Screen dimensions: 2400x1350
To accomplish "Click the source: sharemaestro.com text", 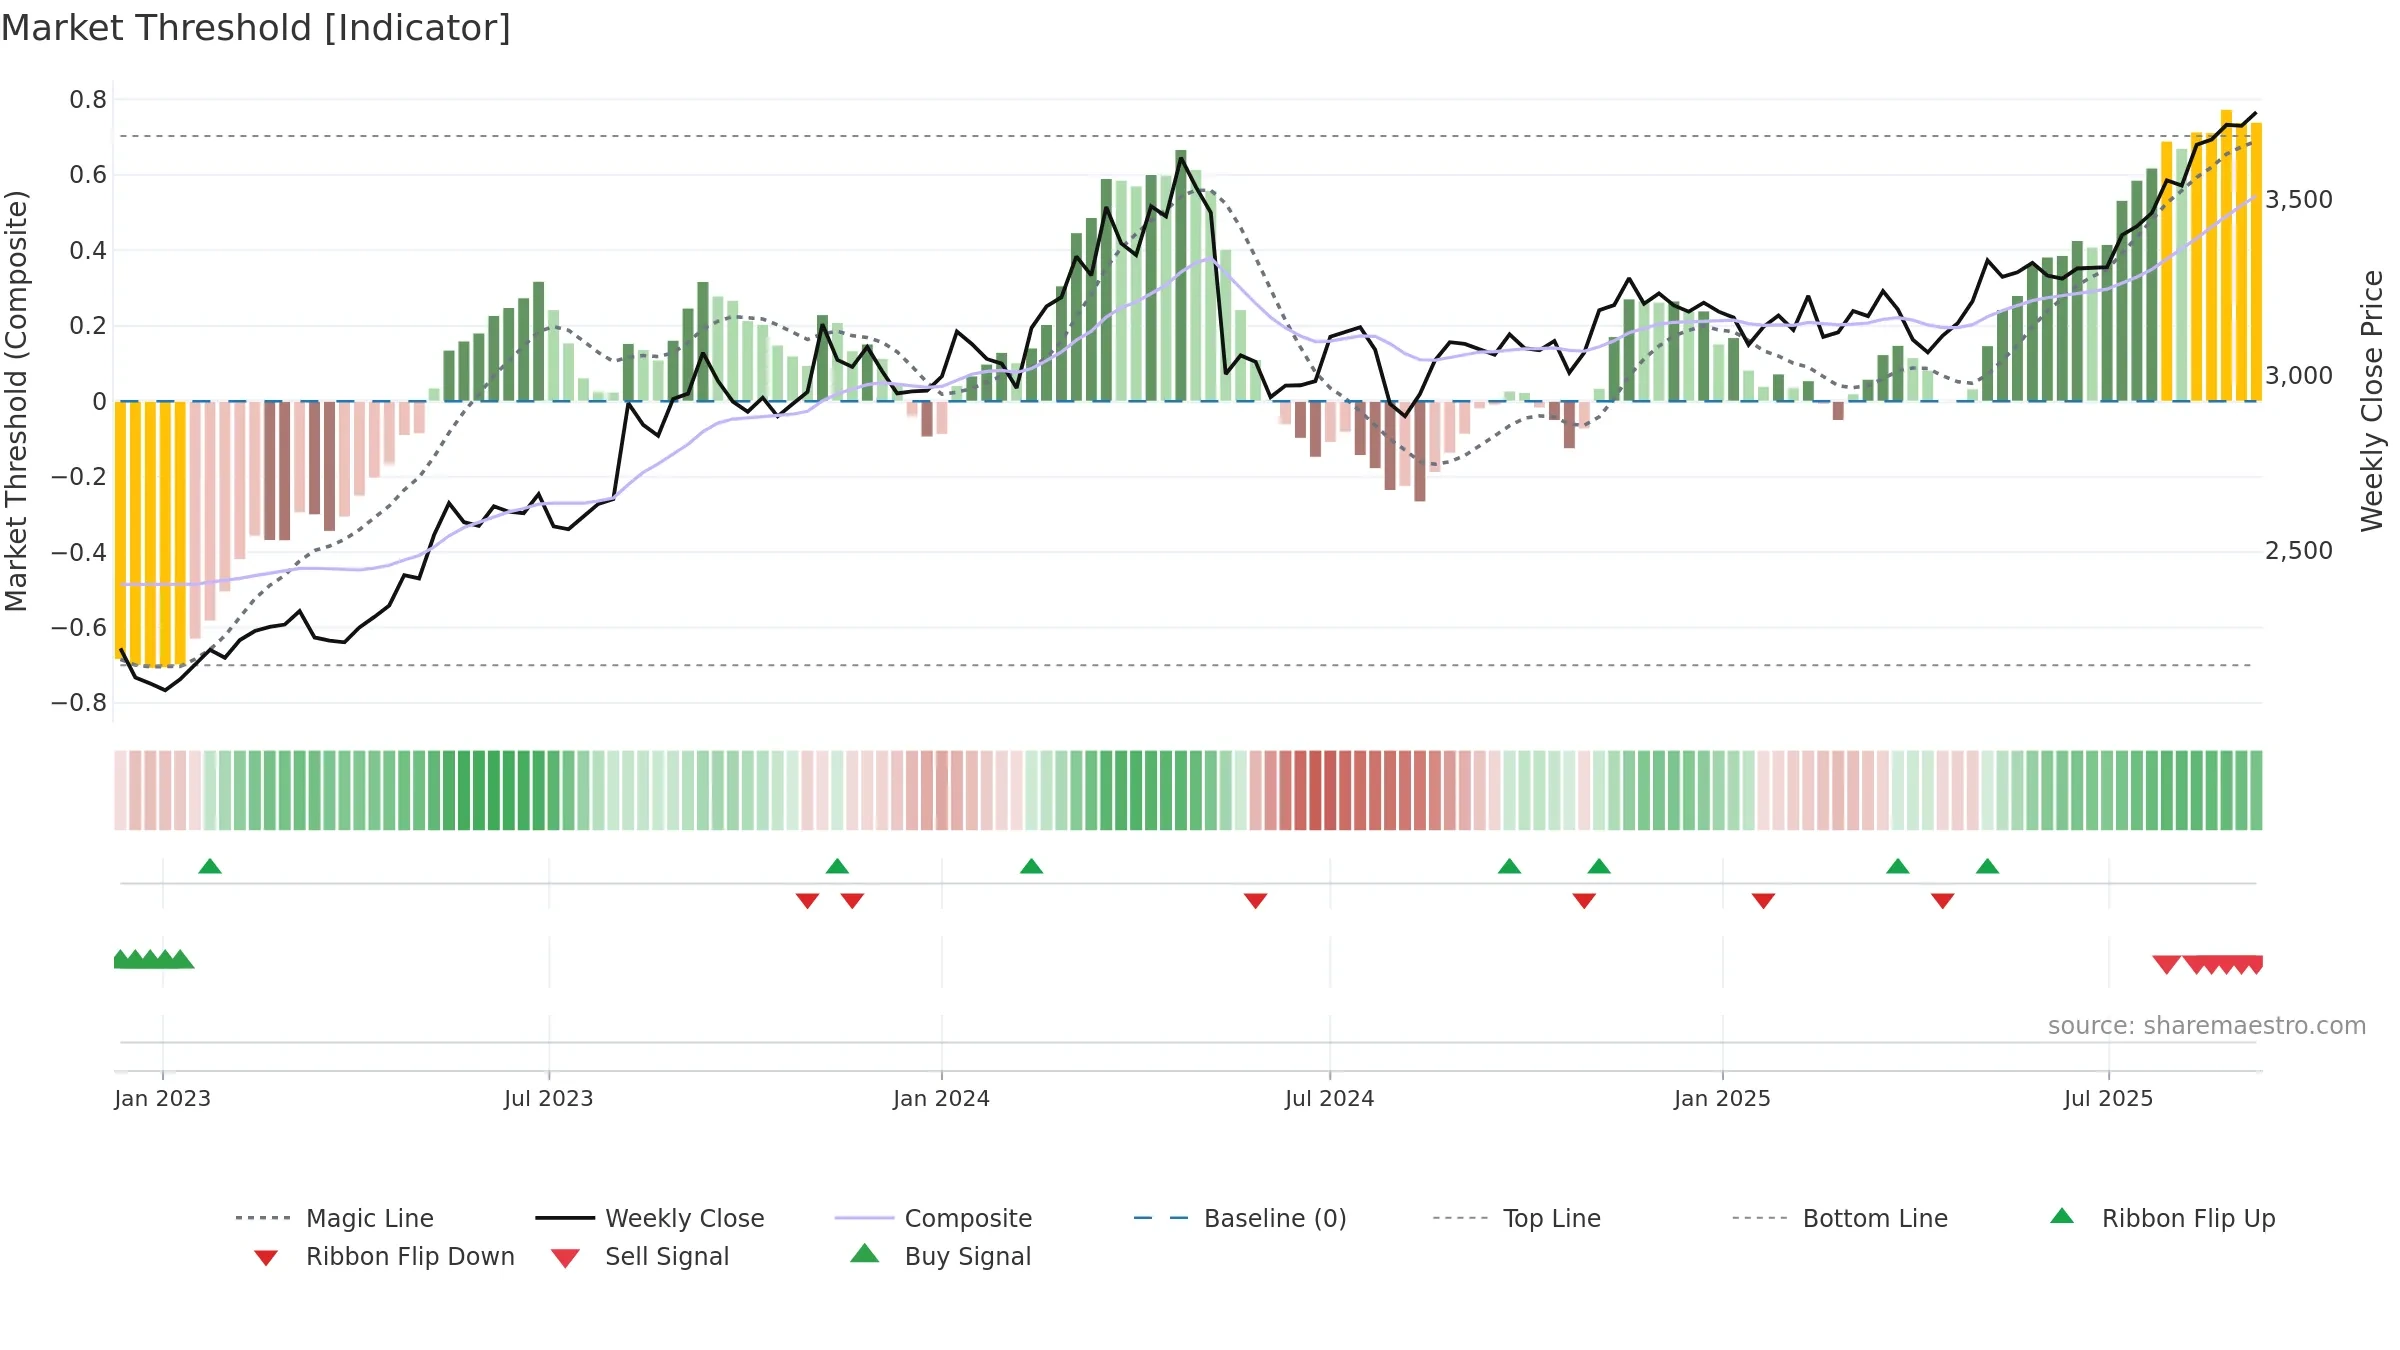I will pyautogui.click(x=2207, y=1026).
